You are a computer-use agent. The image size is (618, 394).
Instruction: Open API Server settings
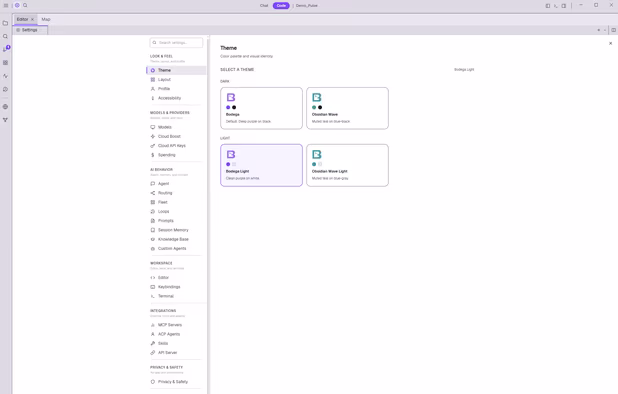coord(176,353)
